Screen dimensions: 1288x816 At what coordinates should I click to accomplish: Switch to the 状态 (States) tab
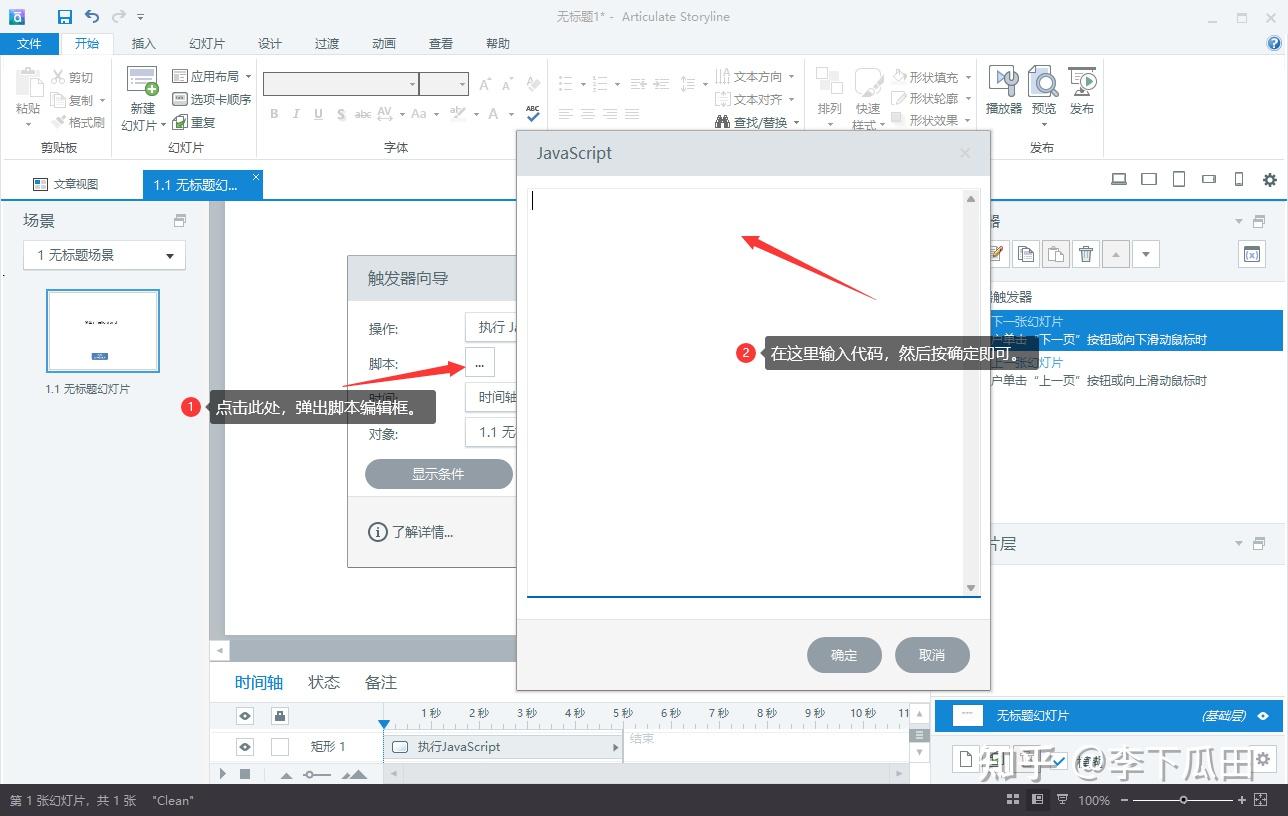[324, 682]
